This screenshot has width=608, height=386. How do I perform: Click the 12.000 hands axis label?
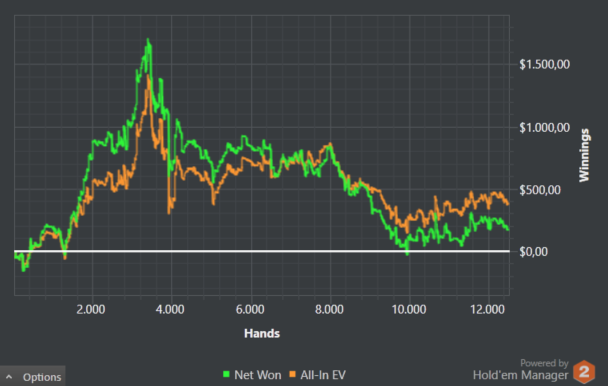pos(487,309)
